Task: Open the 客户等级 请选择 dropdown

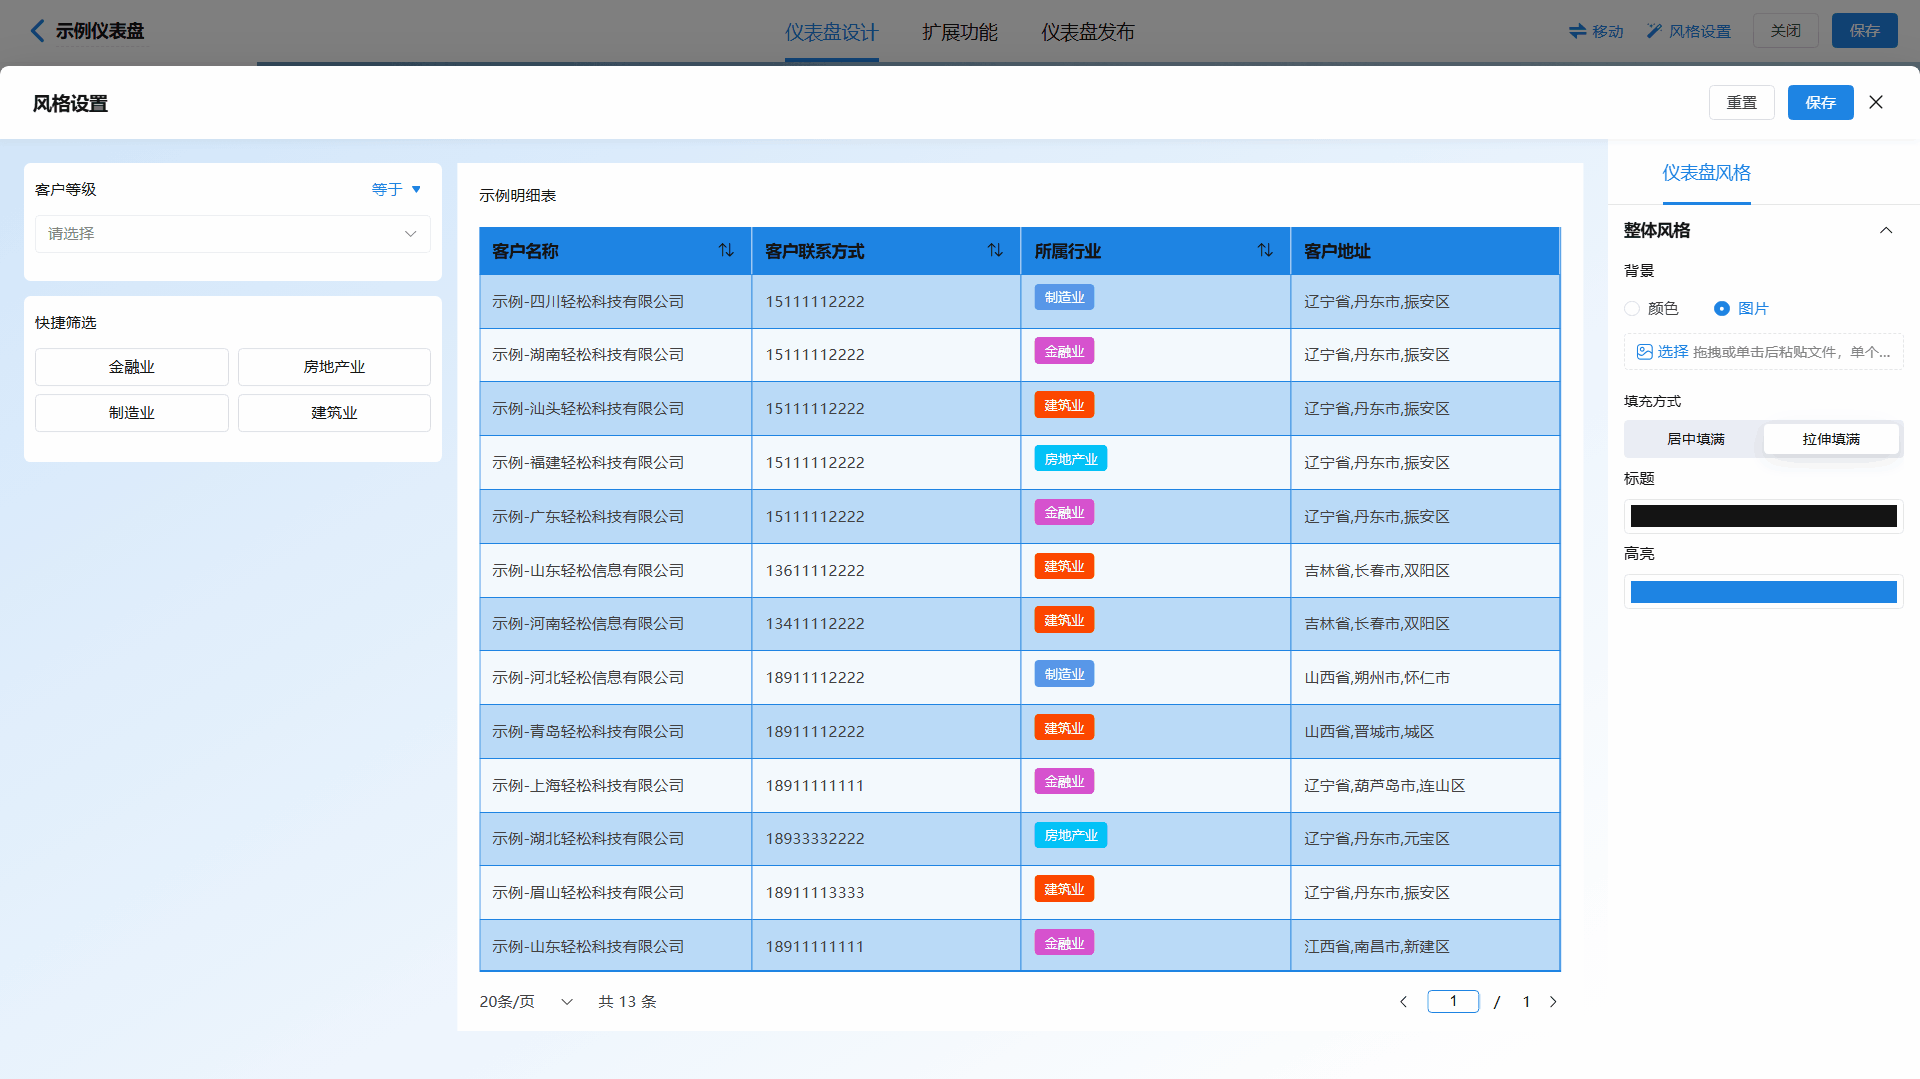Action: [232, 234]
